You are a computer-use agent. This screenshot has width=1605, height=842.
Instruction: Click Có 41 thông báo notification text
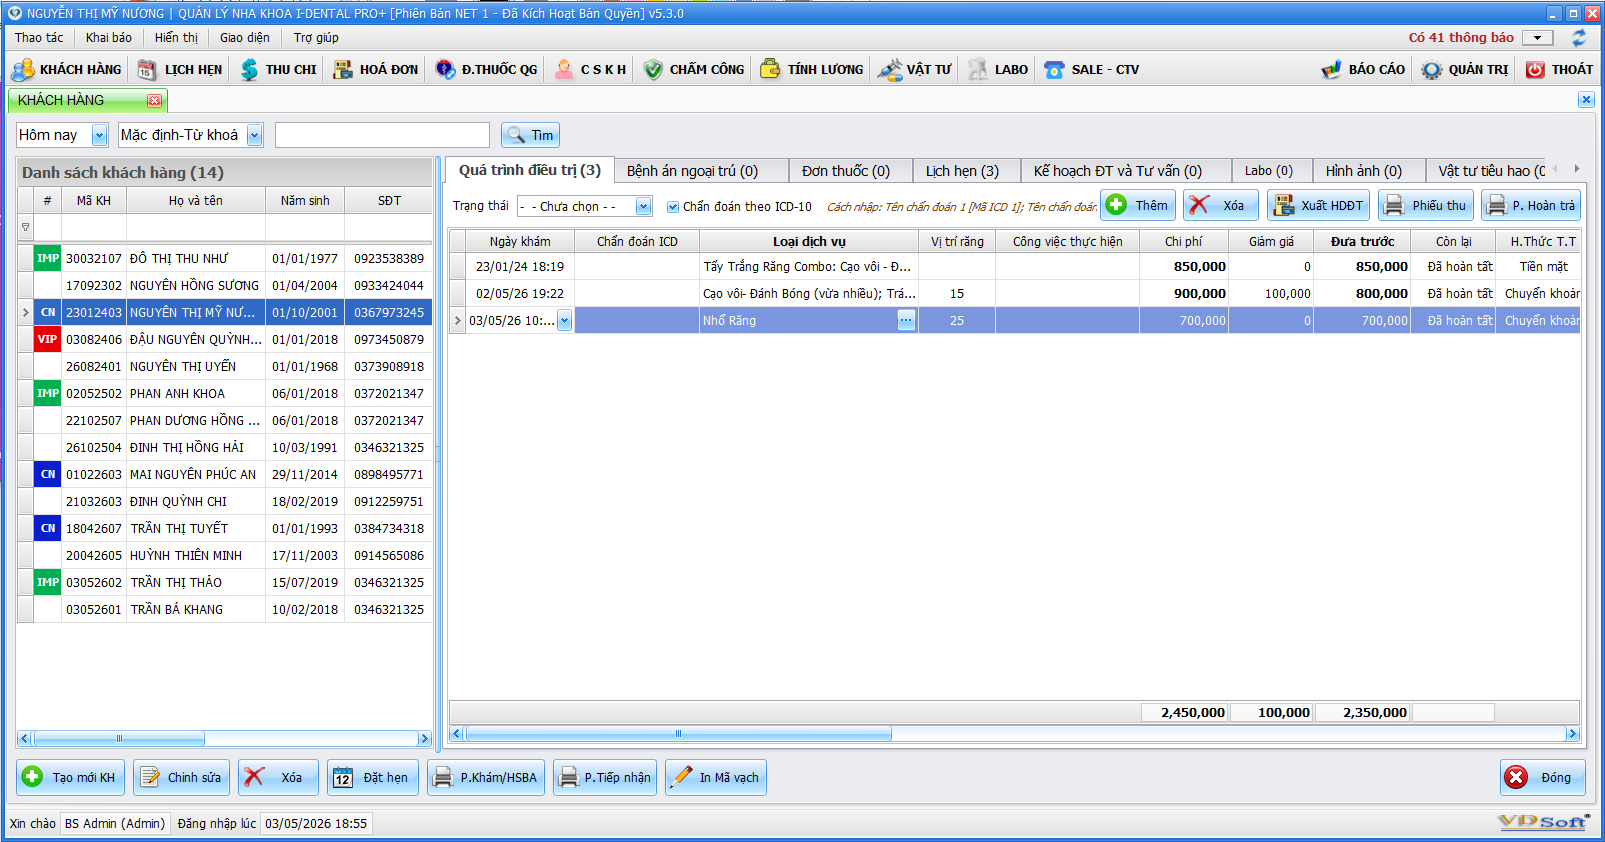pyautogui.click(x=1461, y=37)
